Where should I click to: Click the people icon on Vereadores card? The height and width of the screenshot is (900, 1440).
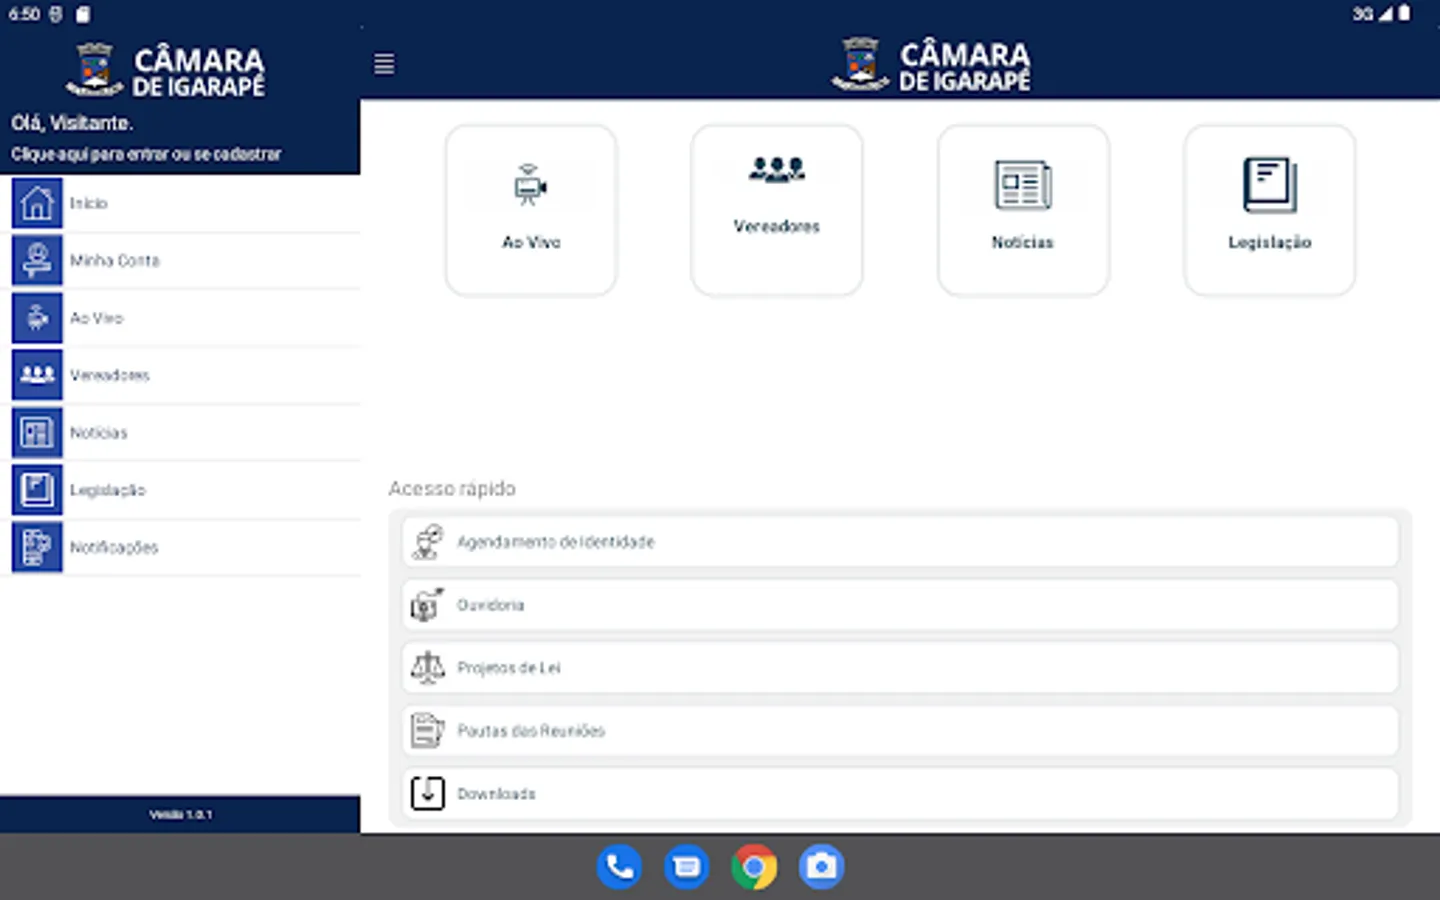pos(777,170)
